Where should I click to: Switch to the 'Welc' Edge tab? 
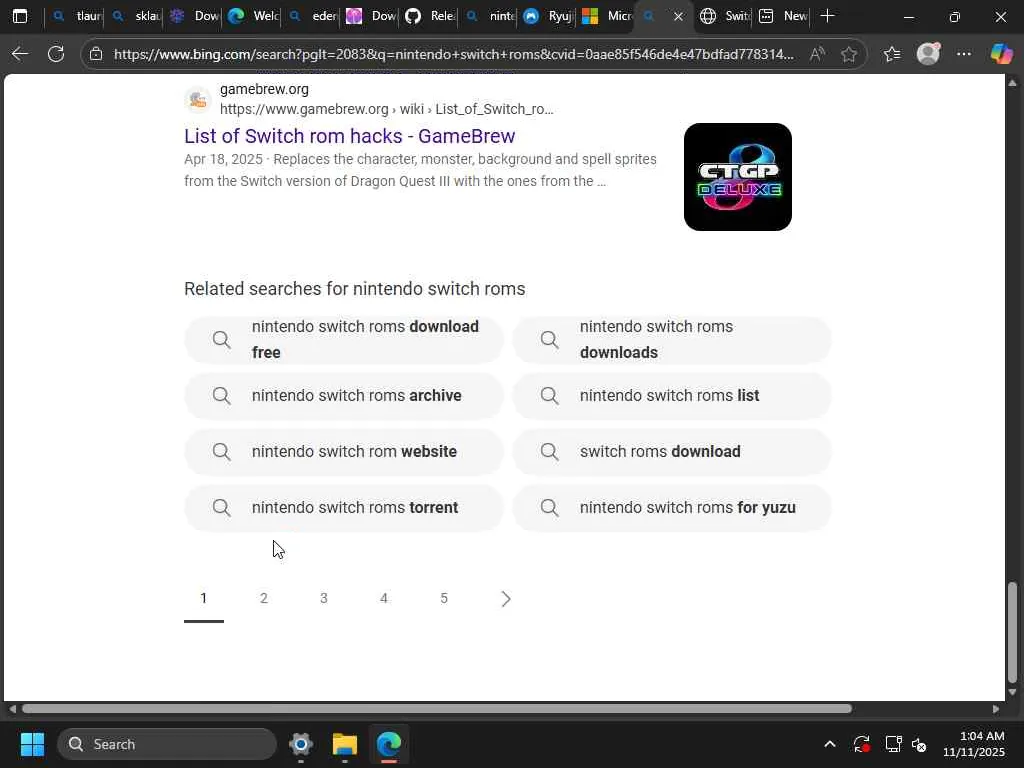pos(254,16)
